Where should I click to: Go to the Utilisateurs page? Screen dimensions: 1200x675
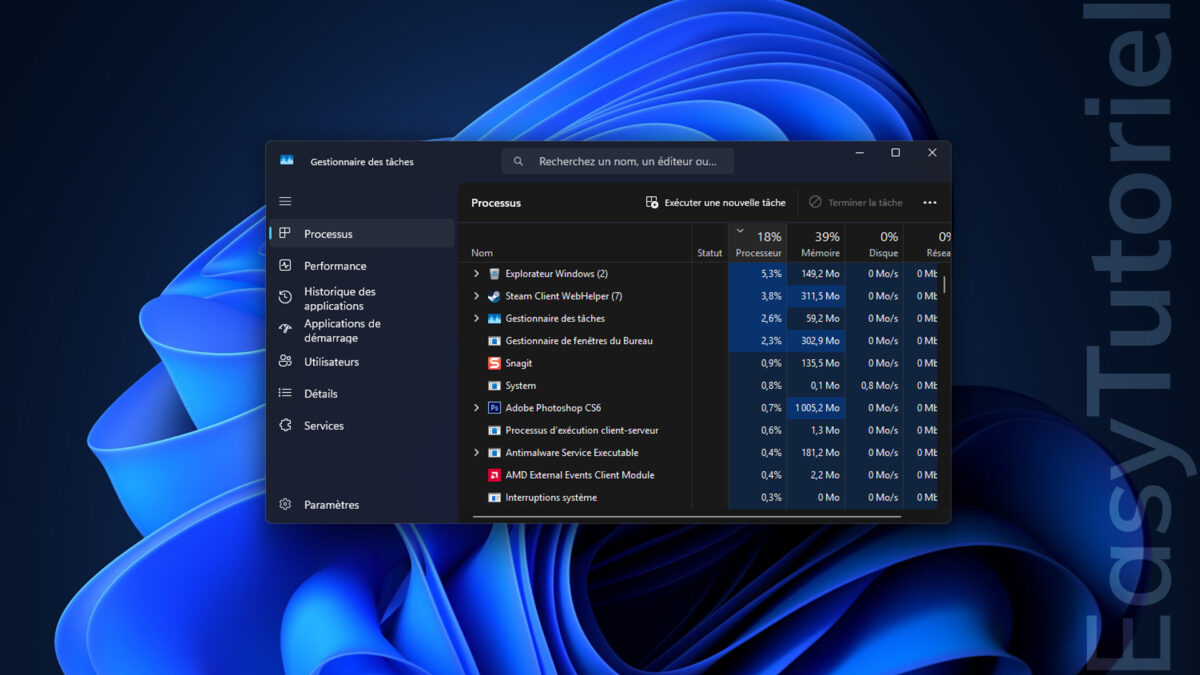click(362, 362)
